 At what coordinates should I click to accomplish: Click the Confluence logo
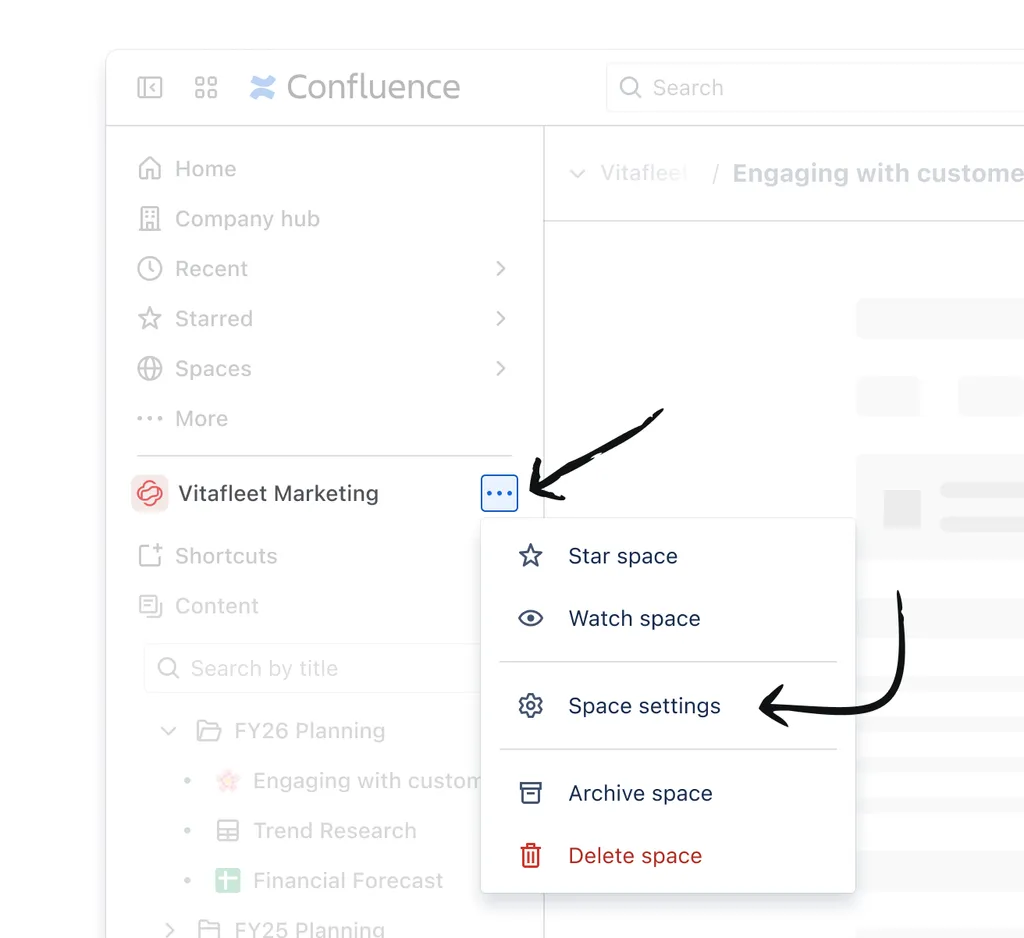(x=355, y=87)
